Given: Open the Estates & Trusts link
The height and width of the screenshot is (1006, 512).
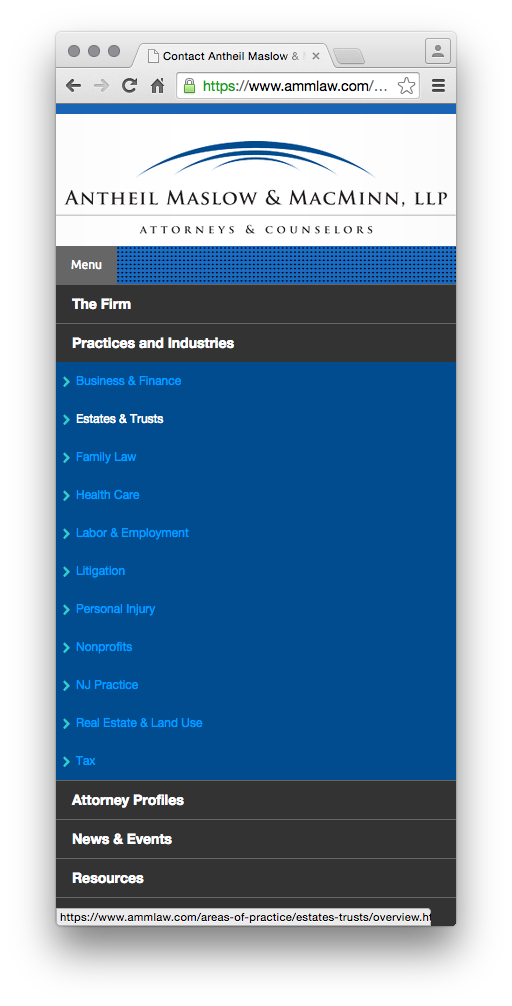Looking at the screenshot, I should point(119,419).
